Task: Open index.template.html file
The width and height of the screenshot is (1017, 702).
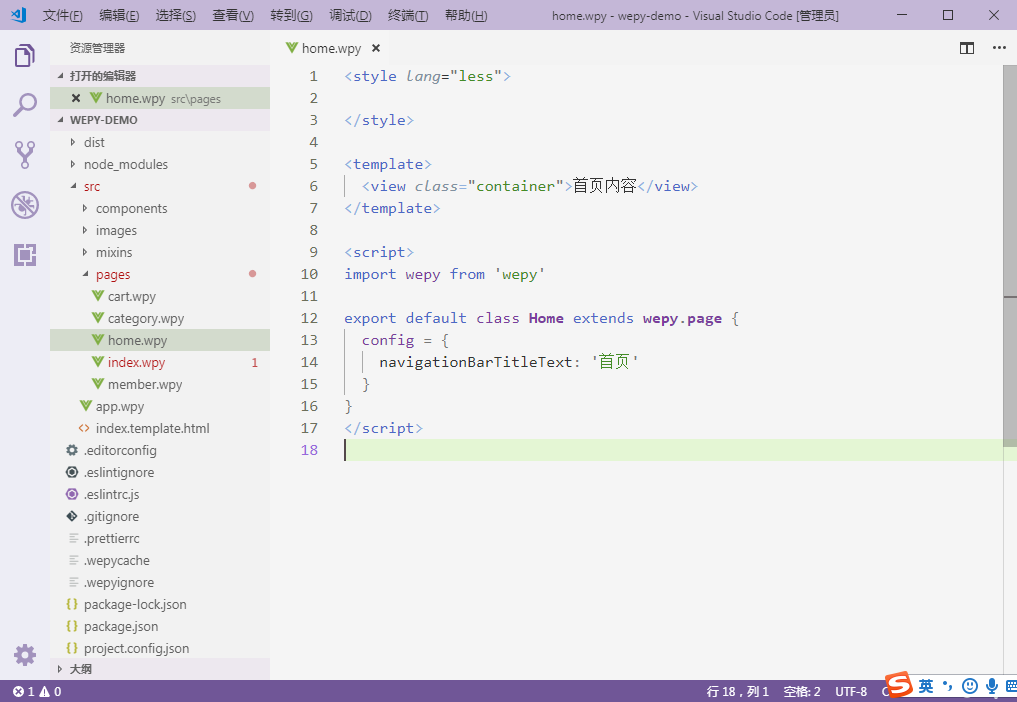Action: click(160, 428)
